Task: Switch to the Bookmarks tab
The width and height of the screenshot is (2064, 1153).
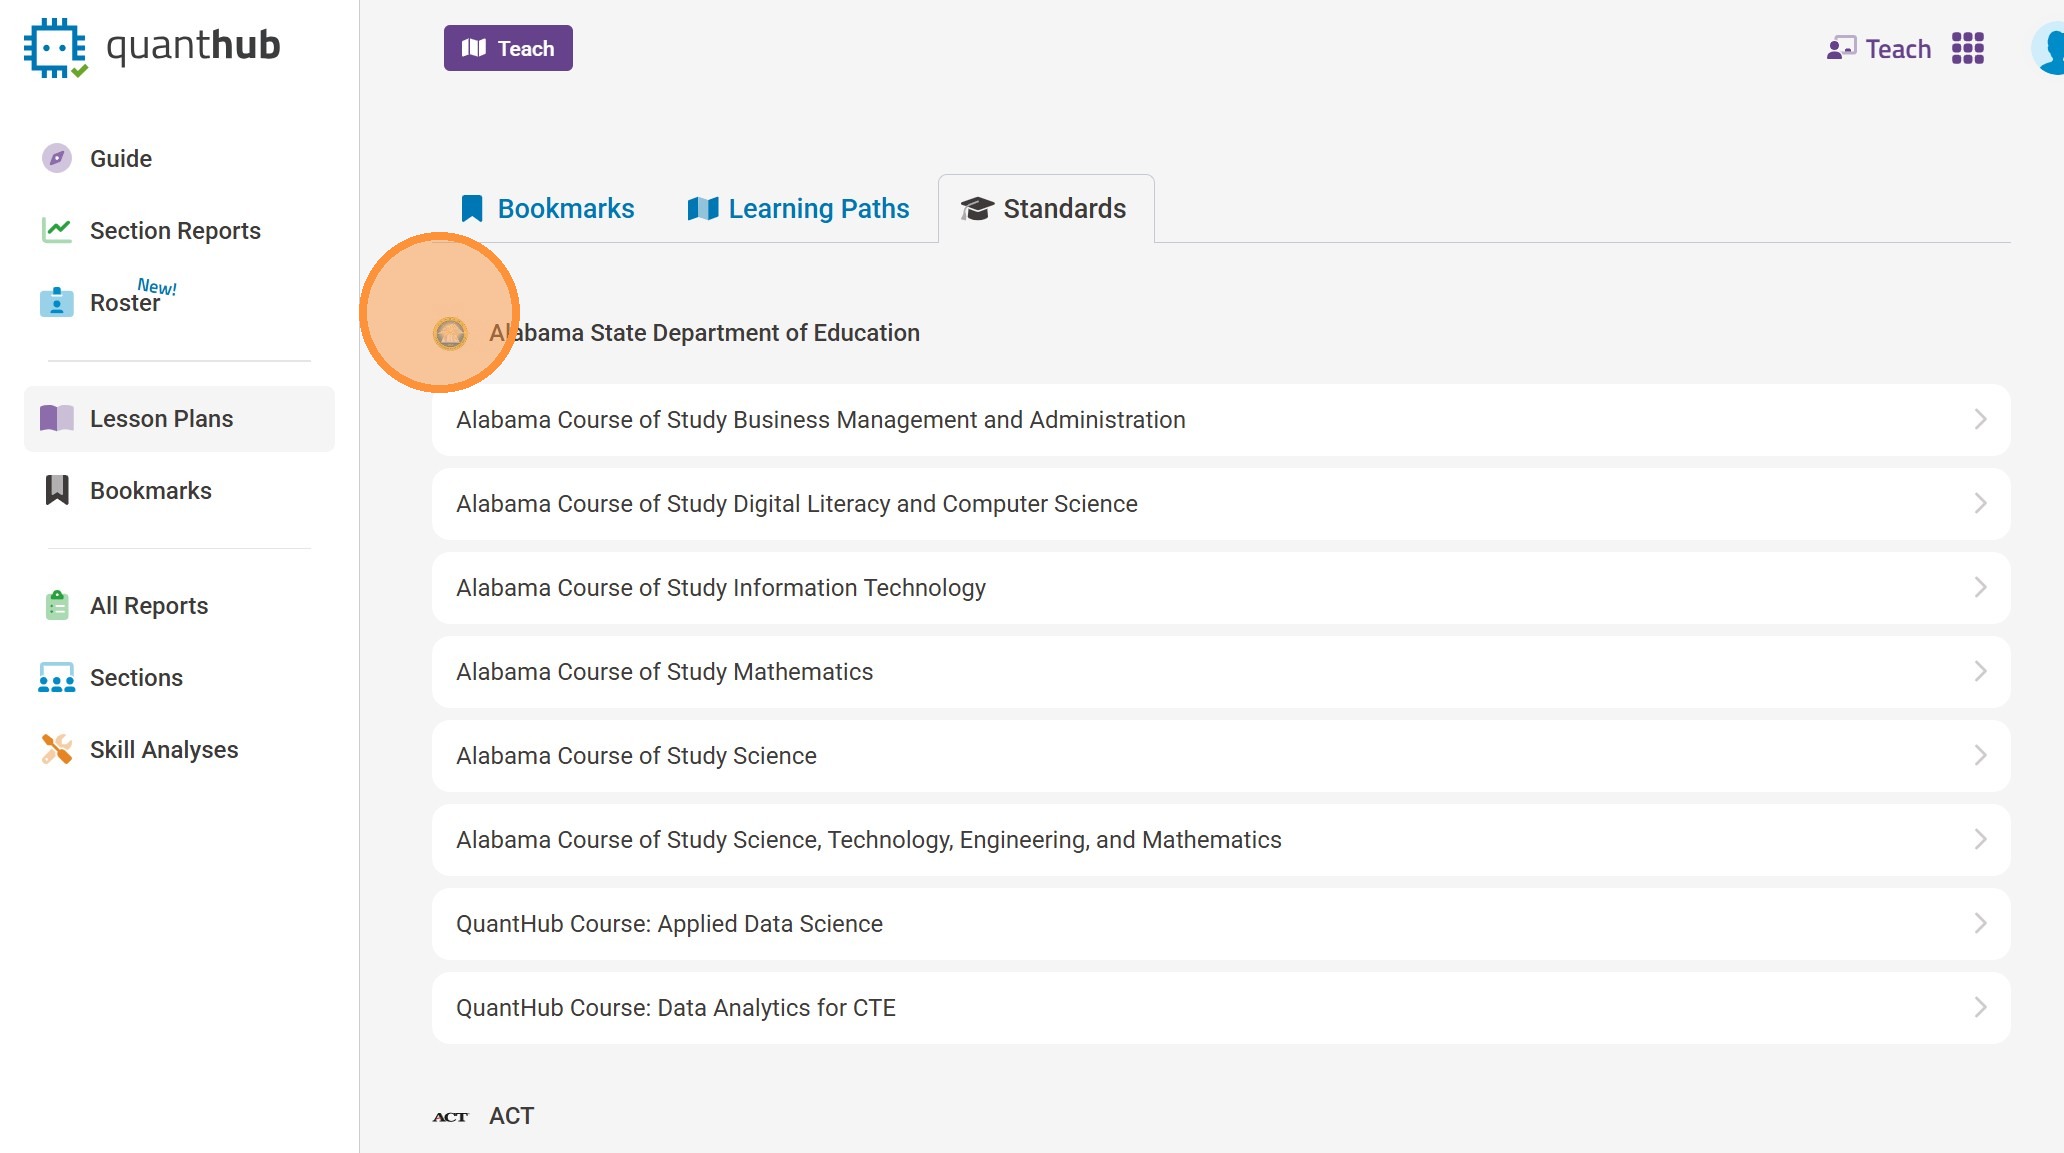Action: coord(547,208)
